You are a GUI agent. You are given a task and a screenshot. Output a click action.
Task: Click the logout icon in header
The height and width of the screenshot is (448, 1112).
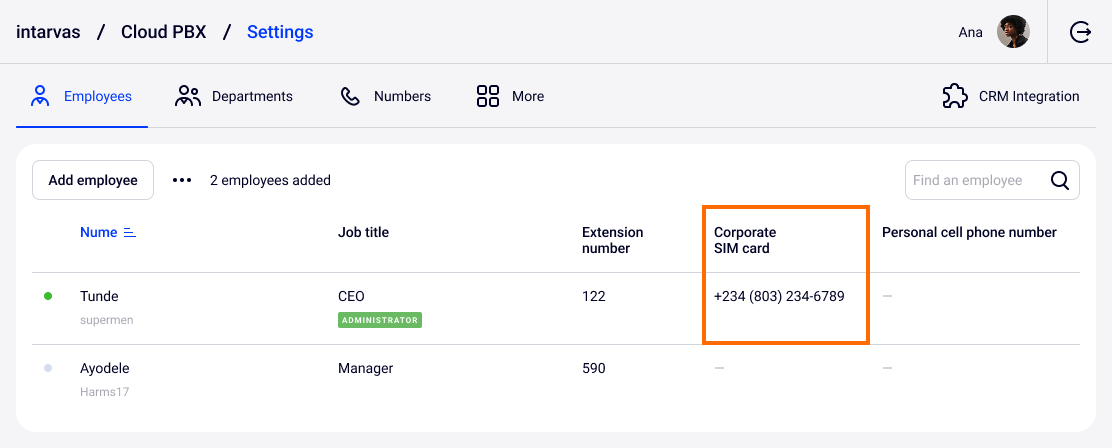point(1080,32)
